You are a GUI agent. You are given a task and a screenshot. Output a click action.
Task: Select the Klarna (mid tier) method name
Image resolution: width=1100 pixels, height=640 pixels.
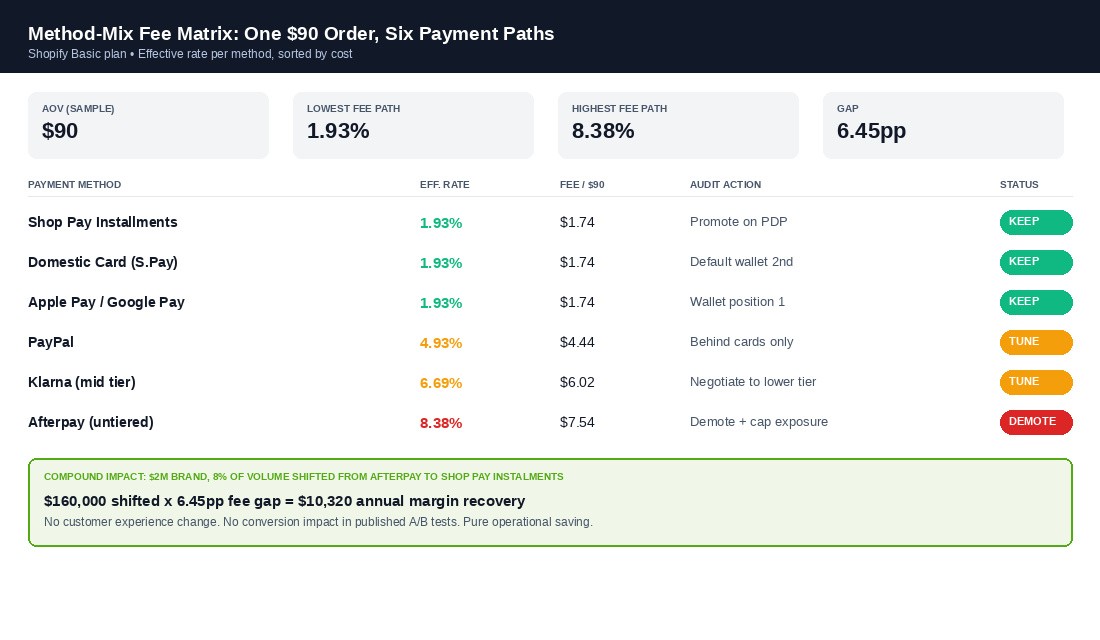pos(81,382)
